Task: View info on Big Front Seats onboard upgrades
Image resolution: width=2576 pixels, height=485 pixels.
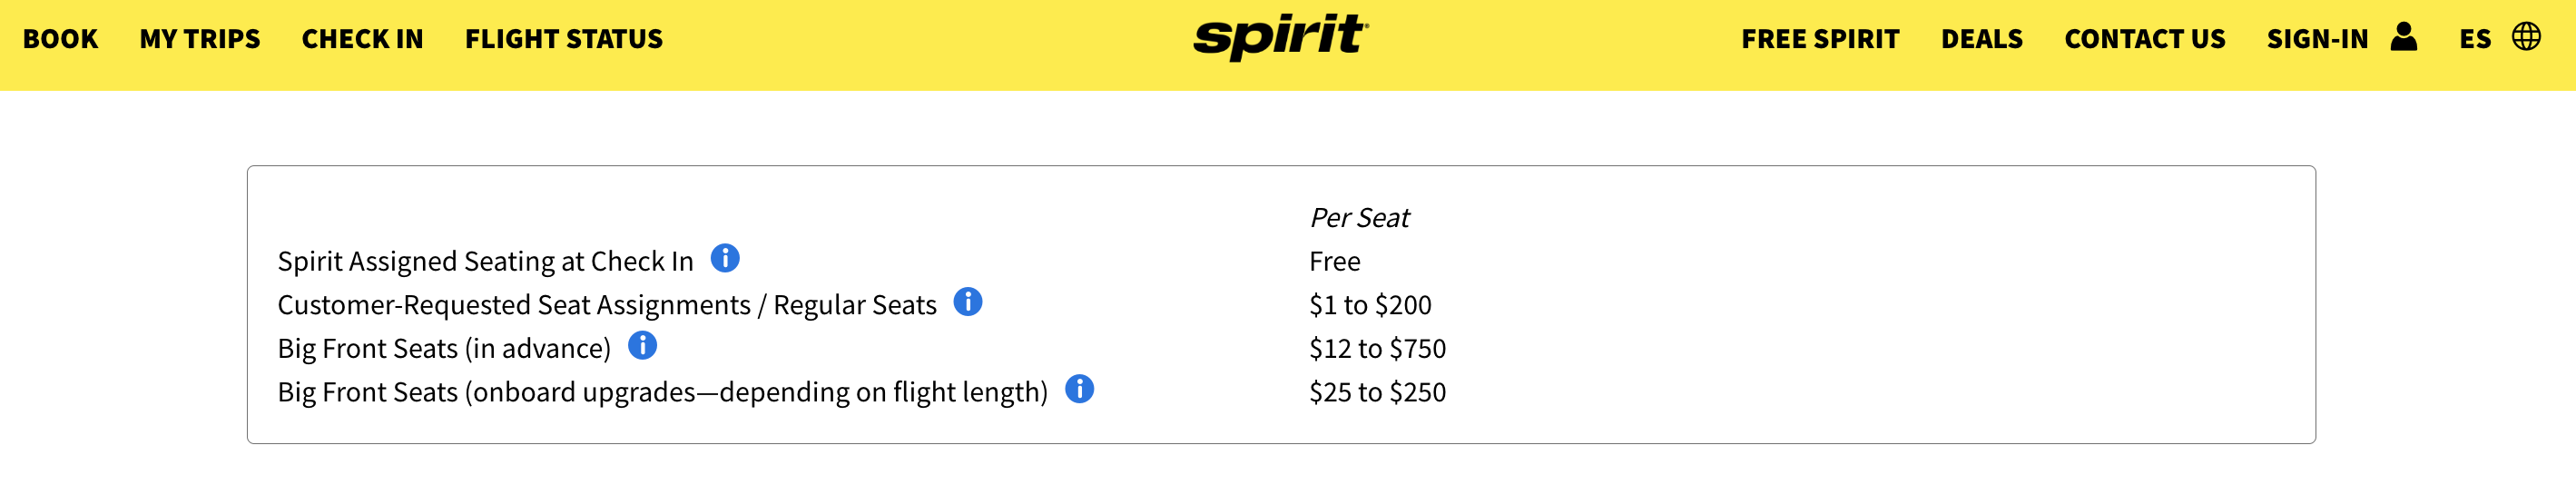Action: point(1079,388)
